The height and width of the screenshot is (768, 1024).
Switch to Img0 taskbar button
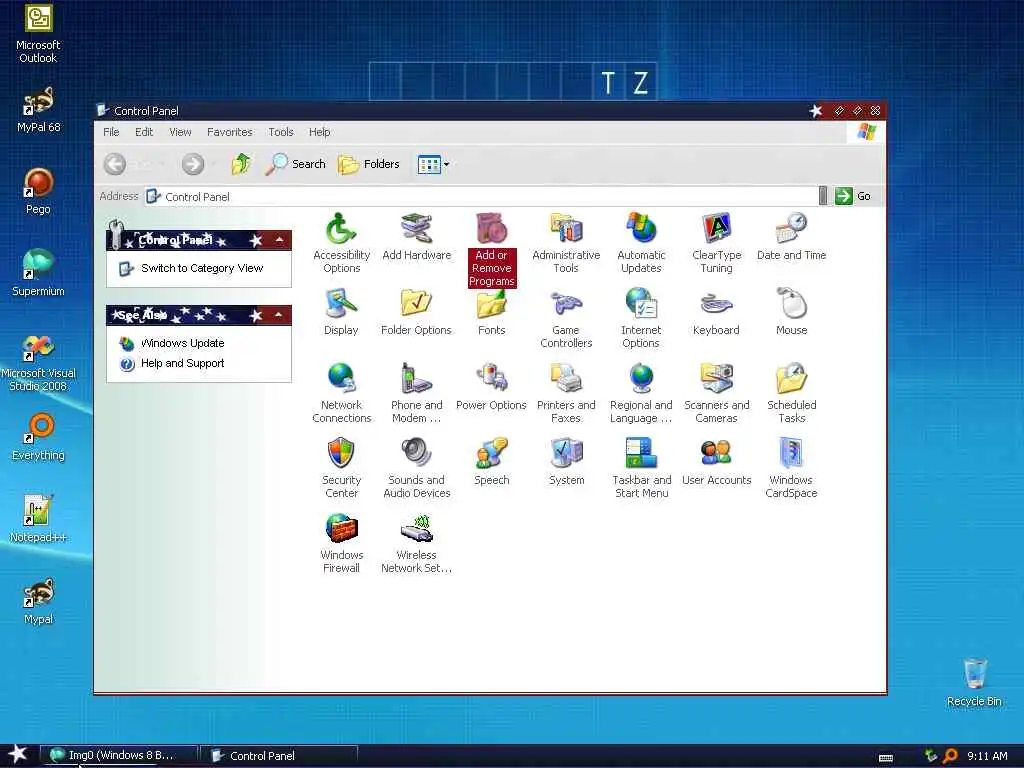click(x=118, y=756)
